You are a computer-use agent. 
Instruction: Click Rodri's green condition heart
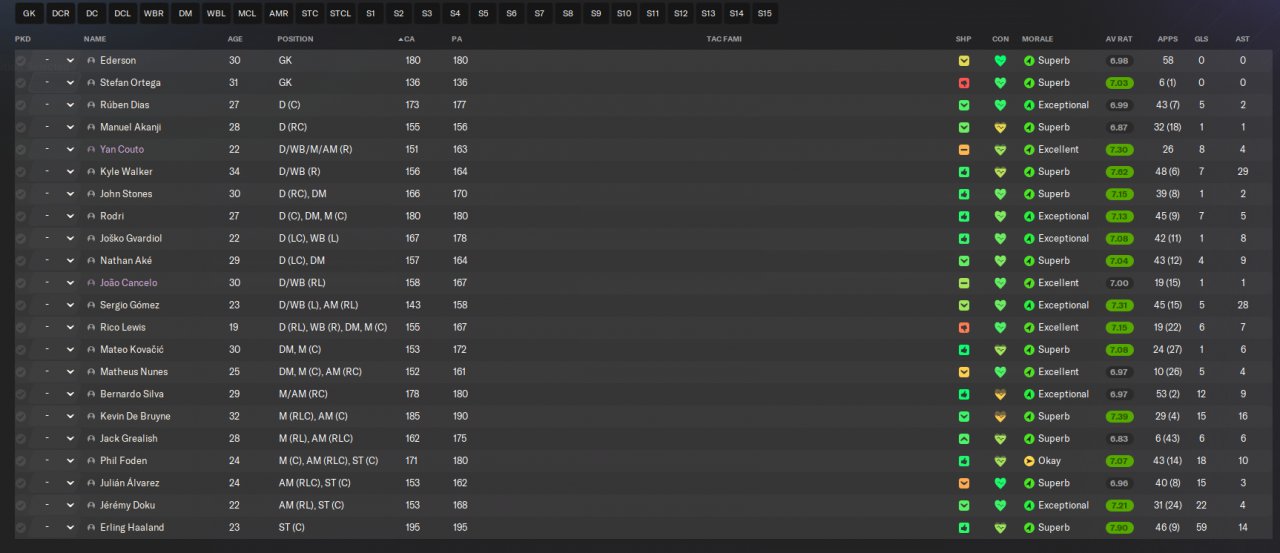[1000, 216]
